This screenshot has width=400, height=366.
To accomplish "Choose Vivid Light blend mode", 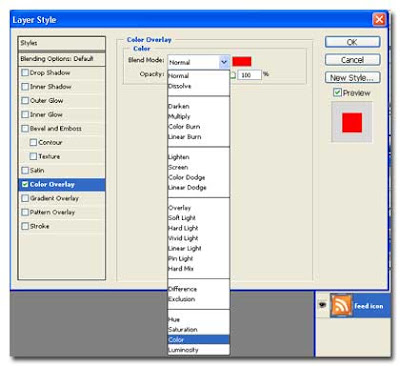I will tap(199, 238).
